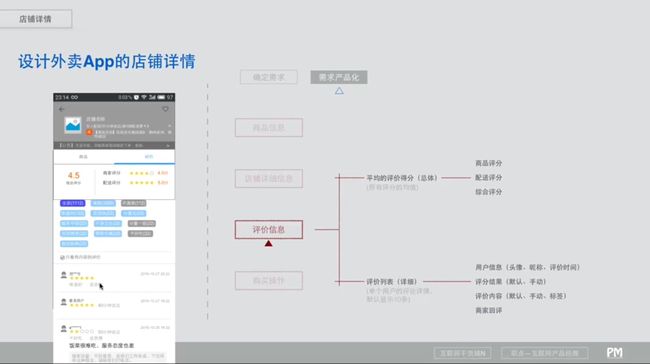Tap the back arrow in phone mockup
This screenshot has width=650, height=364.
pos(62,109)
